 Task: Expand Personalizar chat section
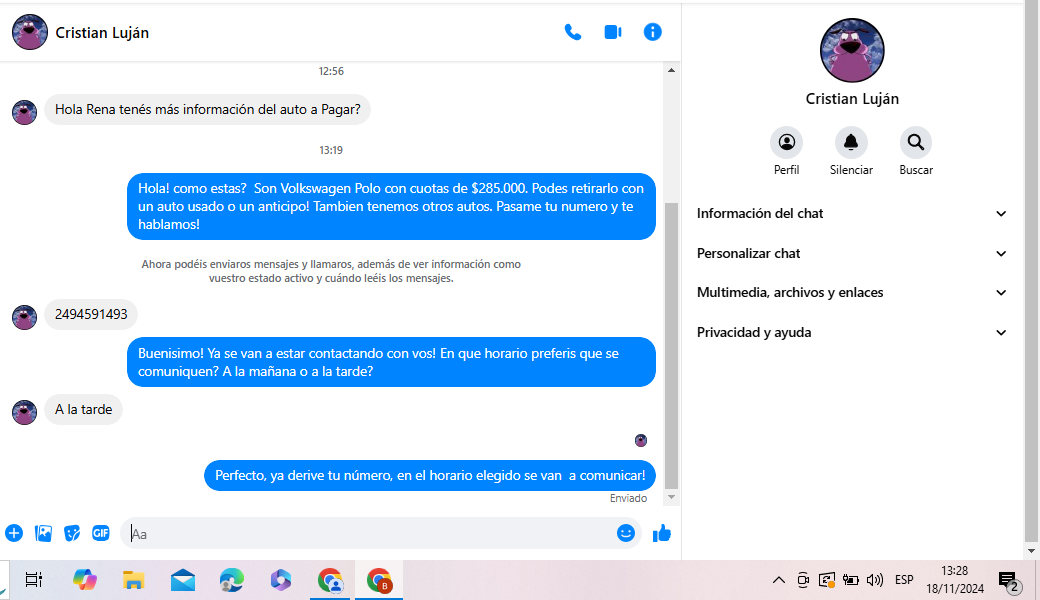[x=852, y=253]
